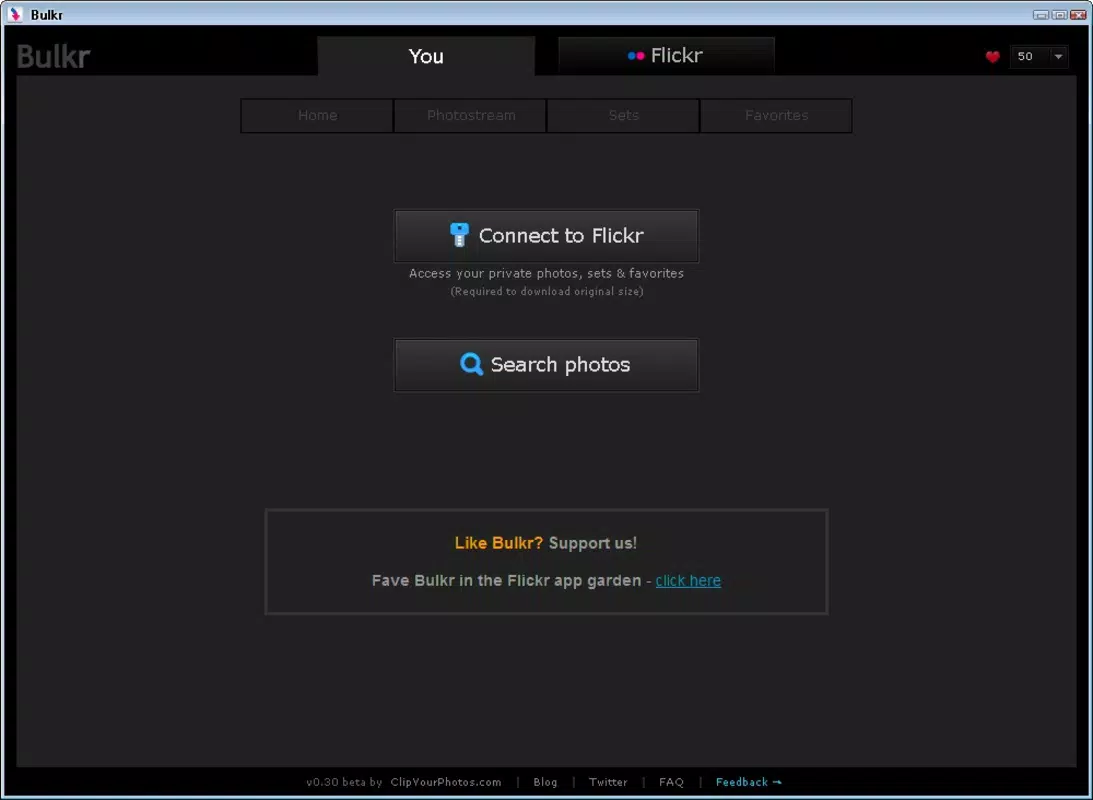Screen dimensions: 1093x800
Task: Click the Bulkr app icon in title bar
Action: click(15, 14)
